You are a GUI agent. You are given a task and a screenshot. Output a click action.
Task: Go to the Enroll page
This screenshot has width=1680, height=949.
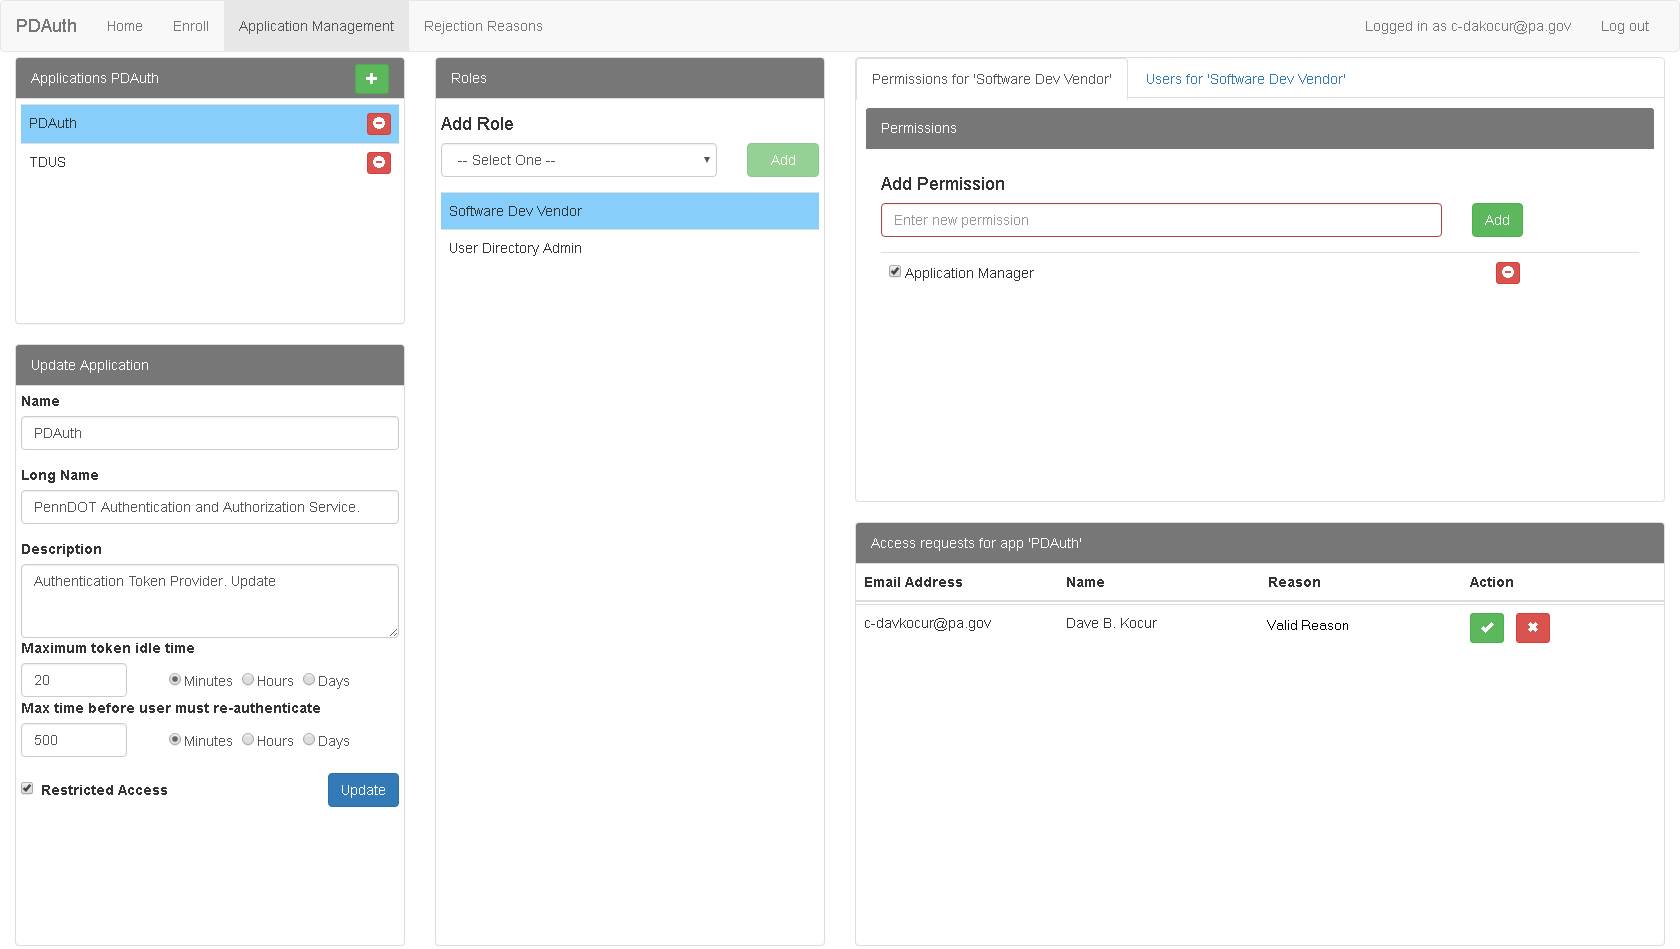coord(190,26)
